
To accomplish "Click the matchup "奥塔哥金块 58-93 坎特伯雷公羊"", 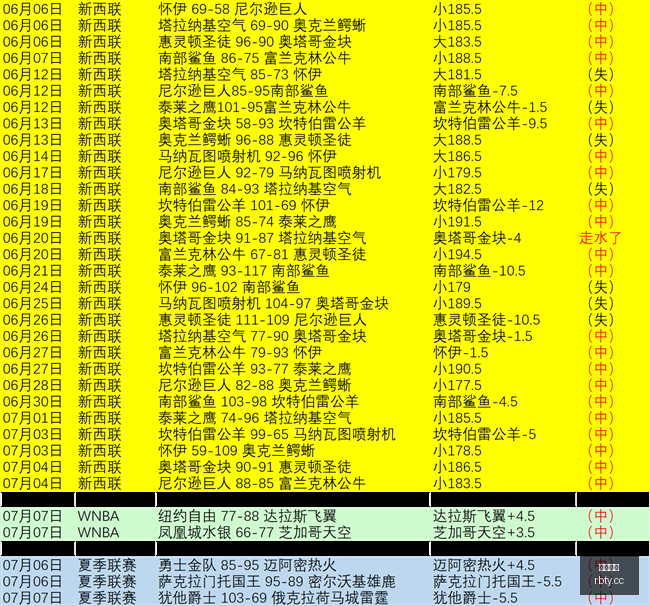I will click(x=262, y=124).
